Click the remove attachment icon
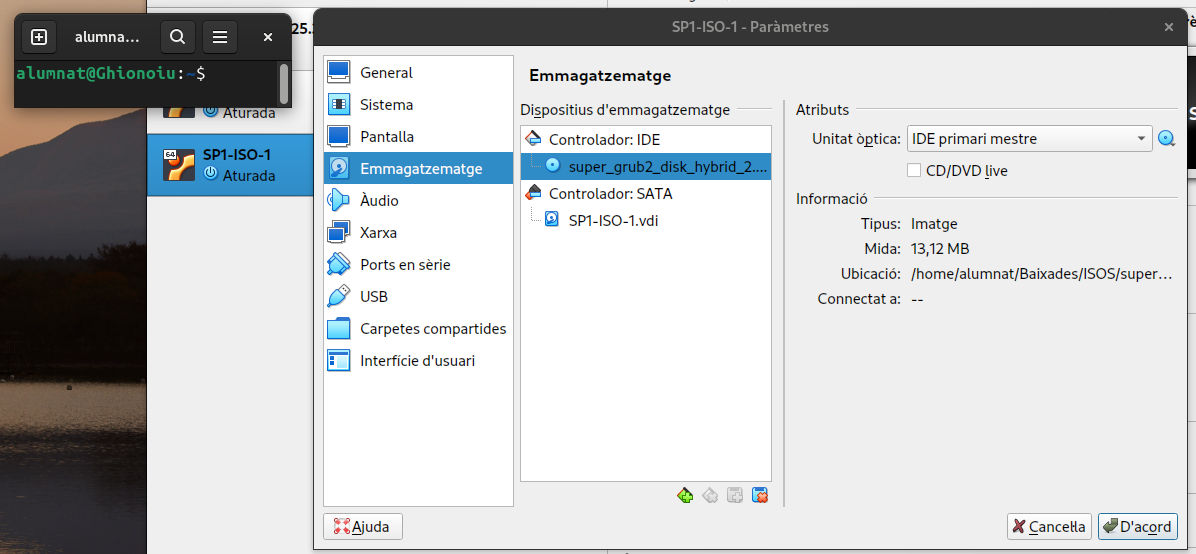Image resolution: width=1196 pixels, height=554 pixels. point(759,495)
